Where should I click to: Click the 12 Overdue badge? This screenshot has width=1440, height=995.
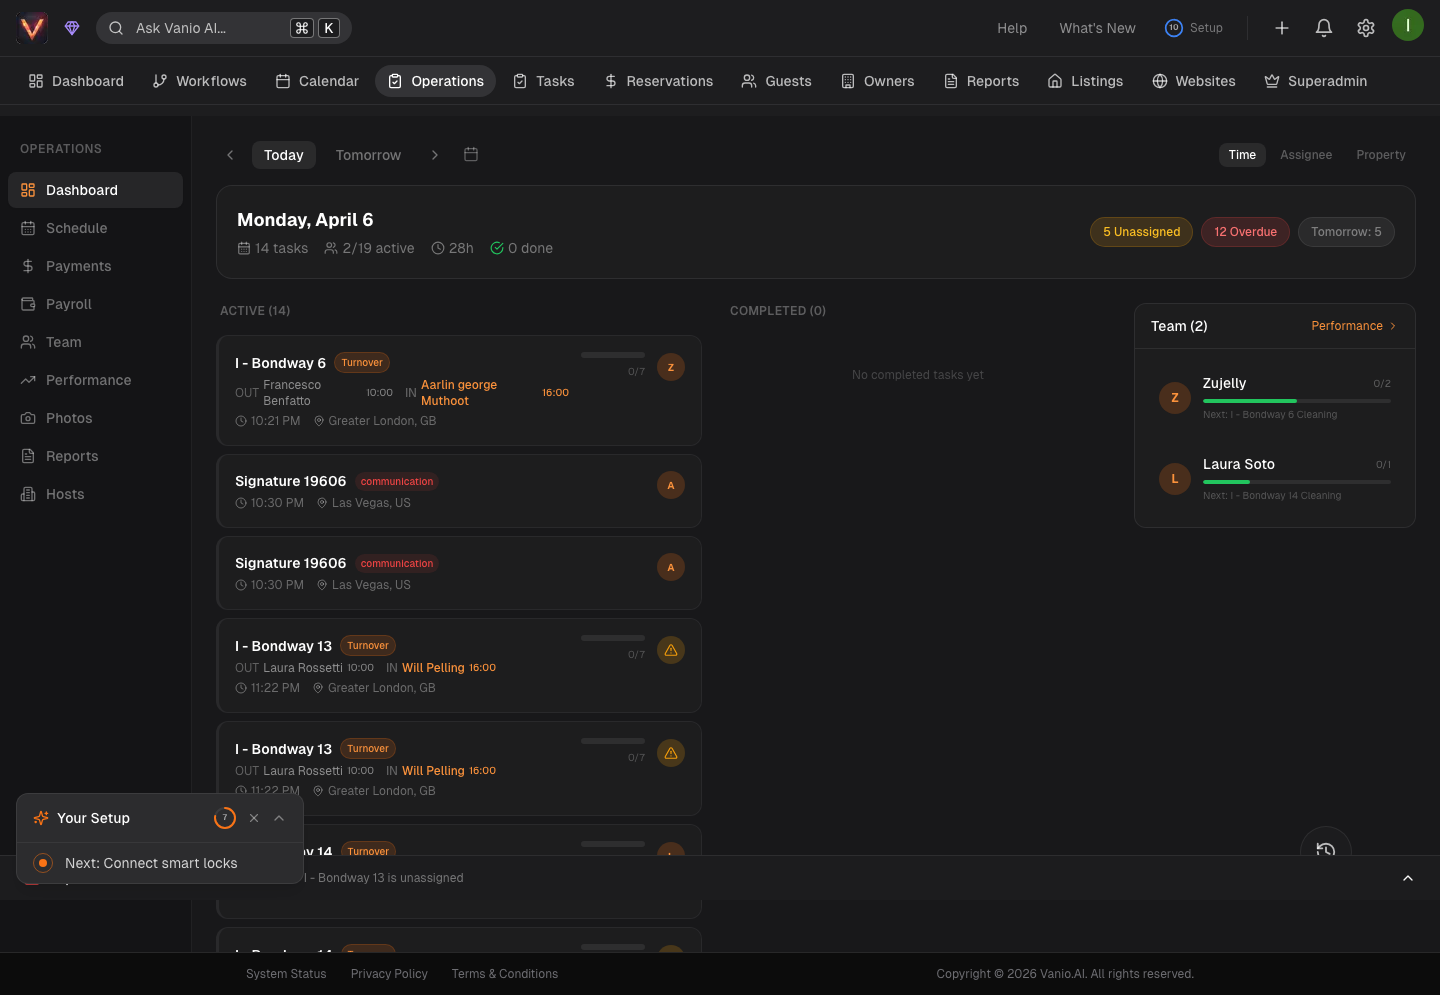tap(1245, 232)
